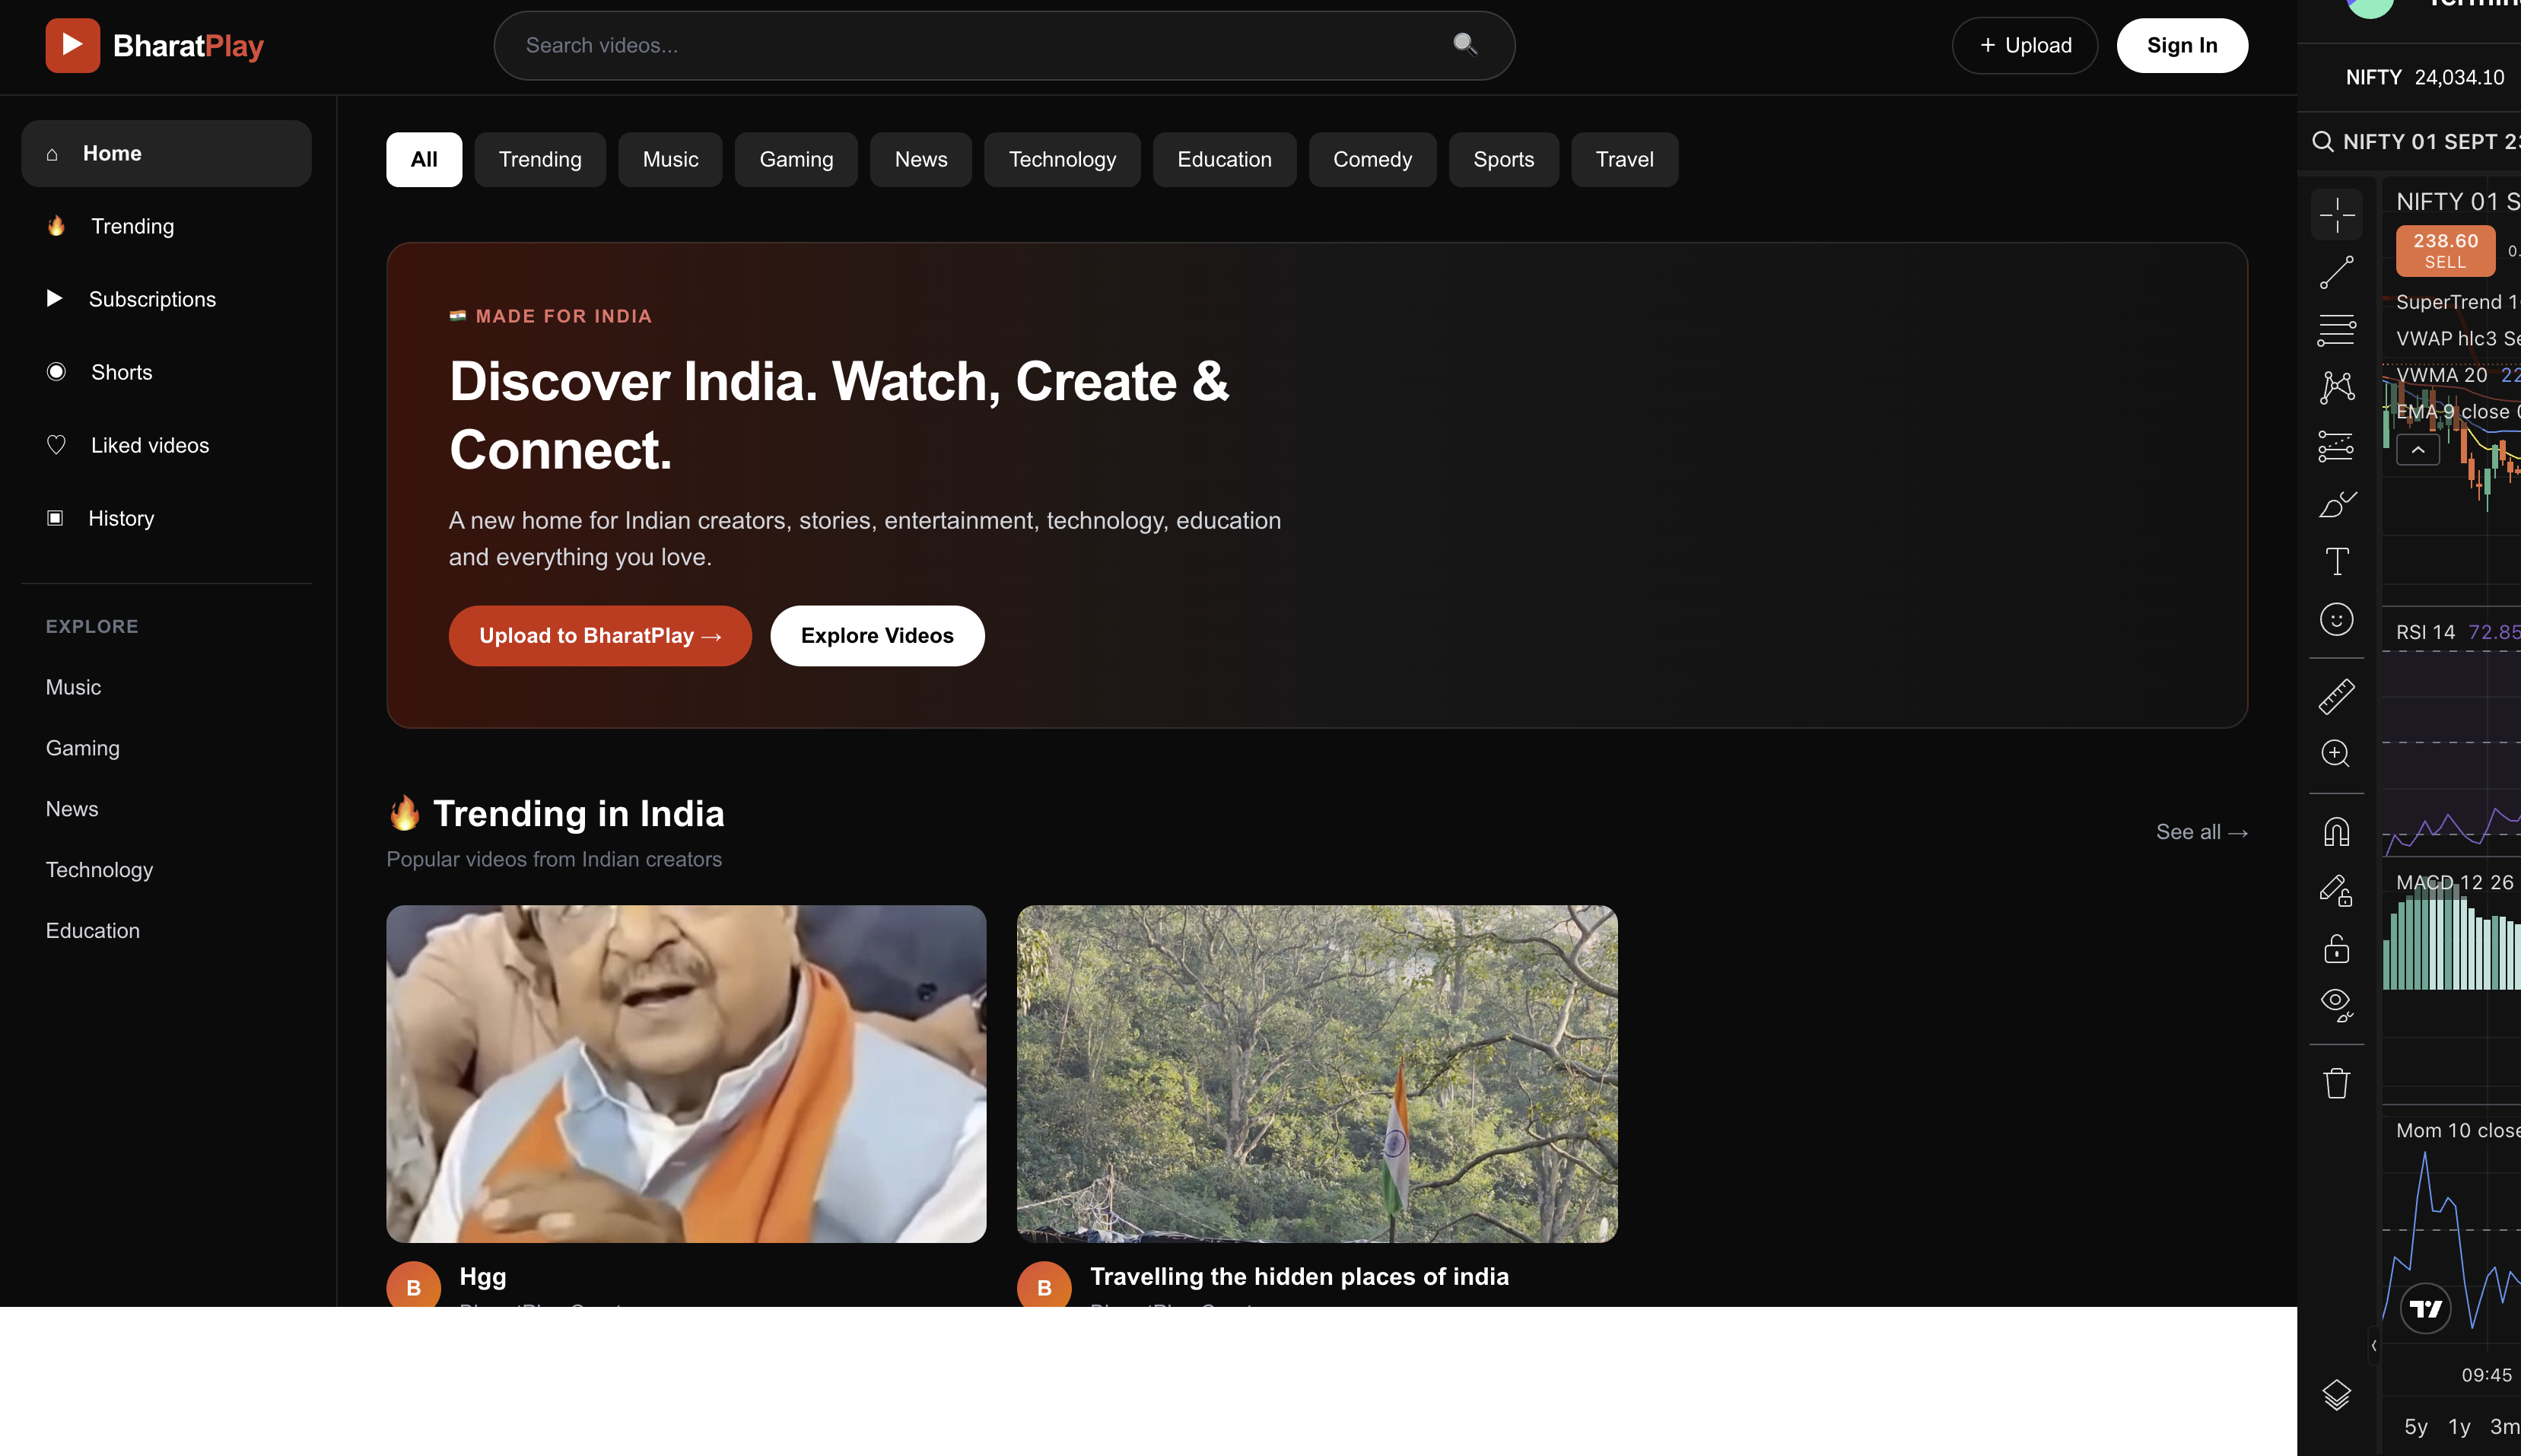Click the Explore Videos button

pyautogui.click(x=877, y=635)
